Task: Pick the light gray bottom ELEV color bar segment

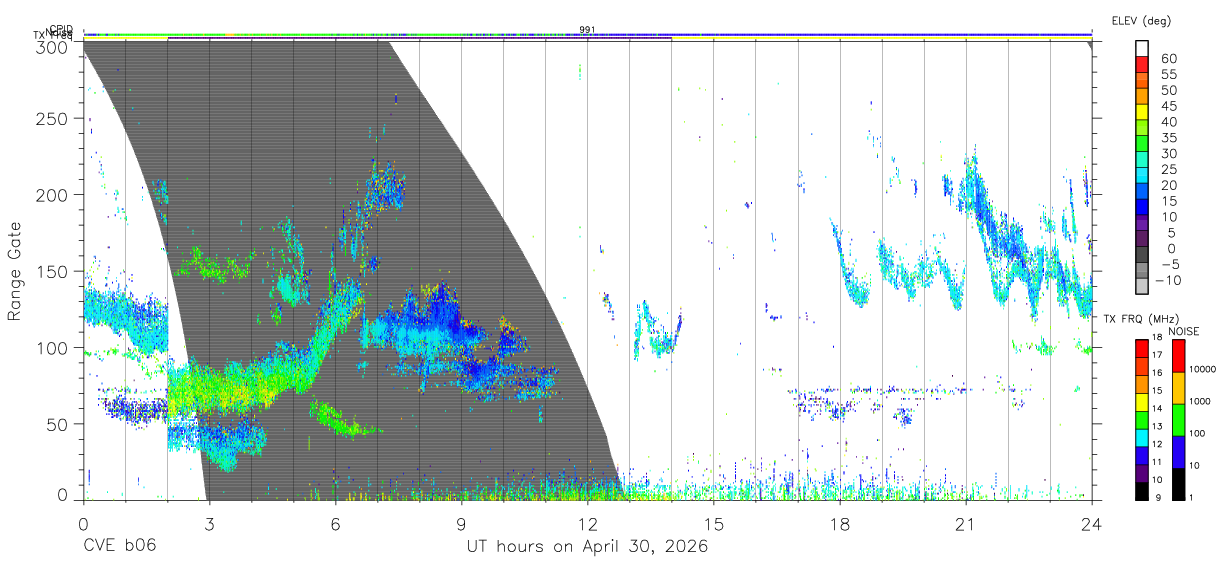Action: (1141, 288)
